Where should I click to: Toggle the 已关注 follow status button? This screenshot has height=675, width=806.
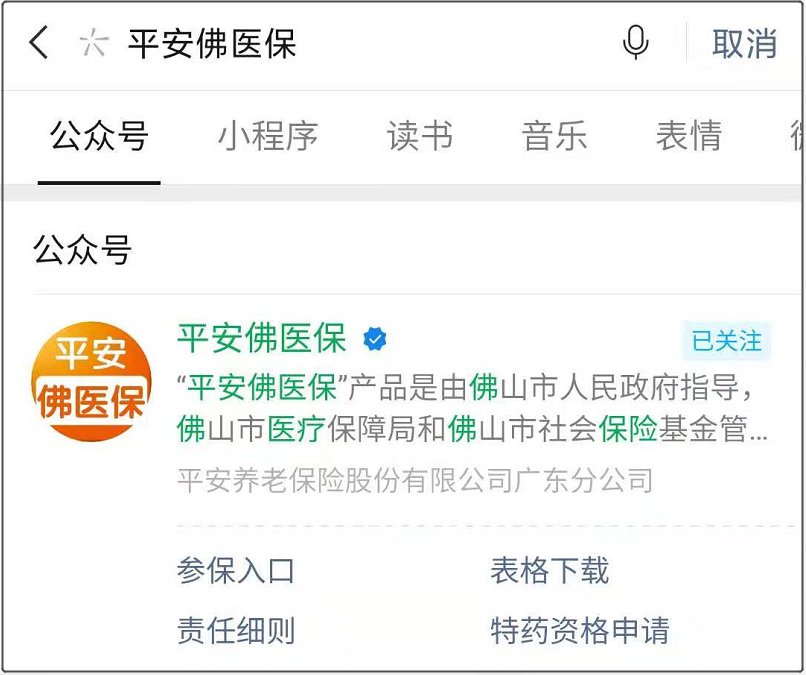point(726,341)
